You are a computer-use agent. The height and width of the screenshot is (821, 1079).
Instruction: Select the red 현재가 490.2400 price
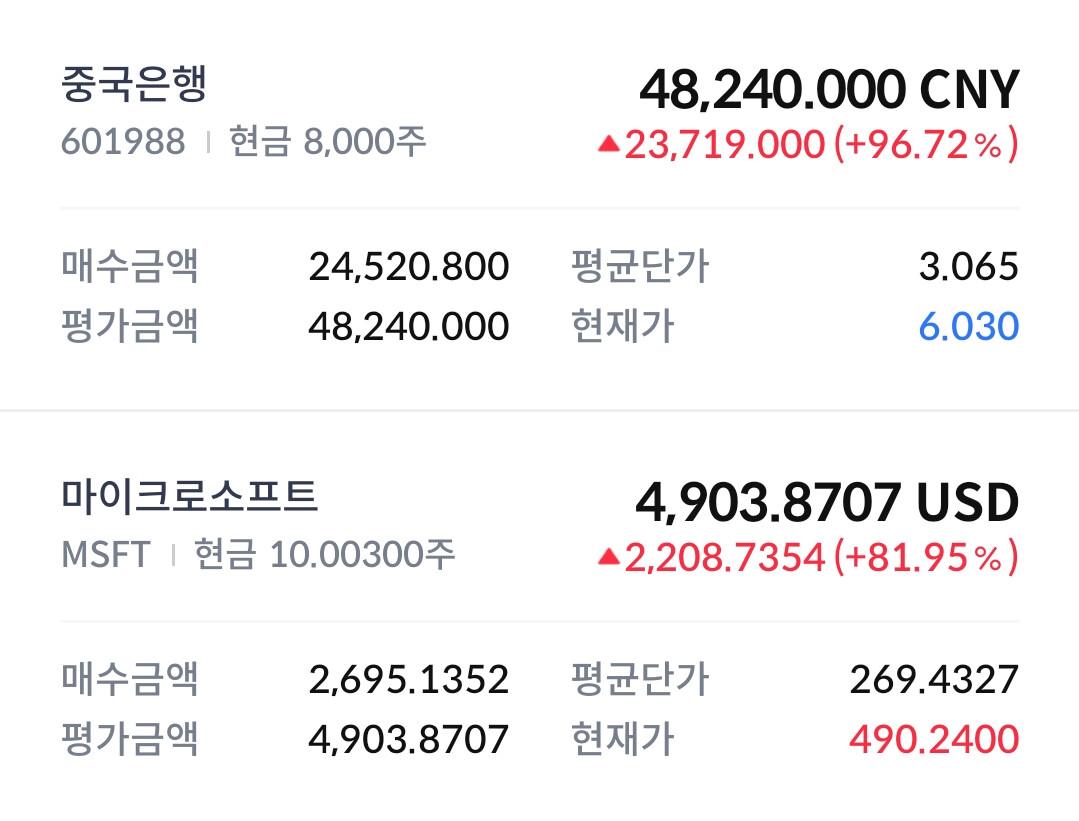pyautogui.click(x=934, y=739)
